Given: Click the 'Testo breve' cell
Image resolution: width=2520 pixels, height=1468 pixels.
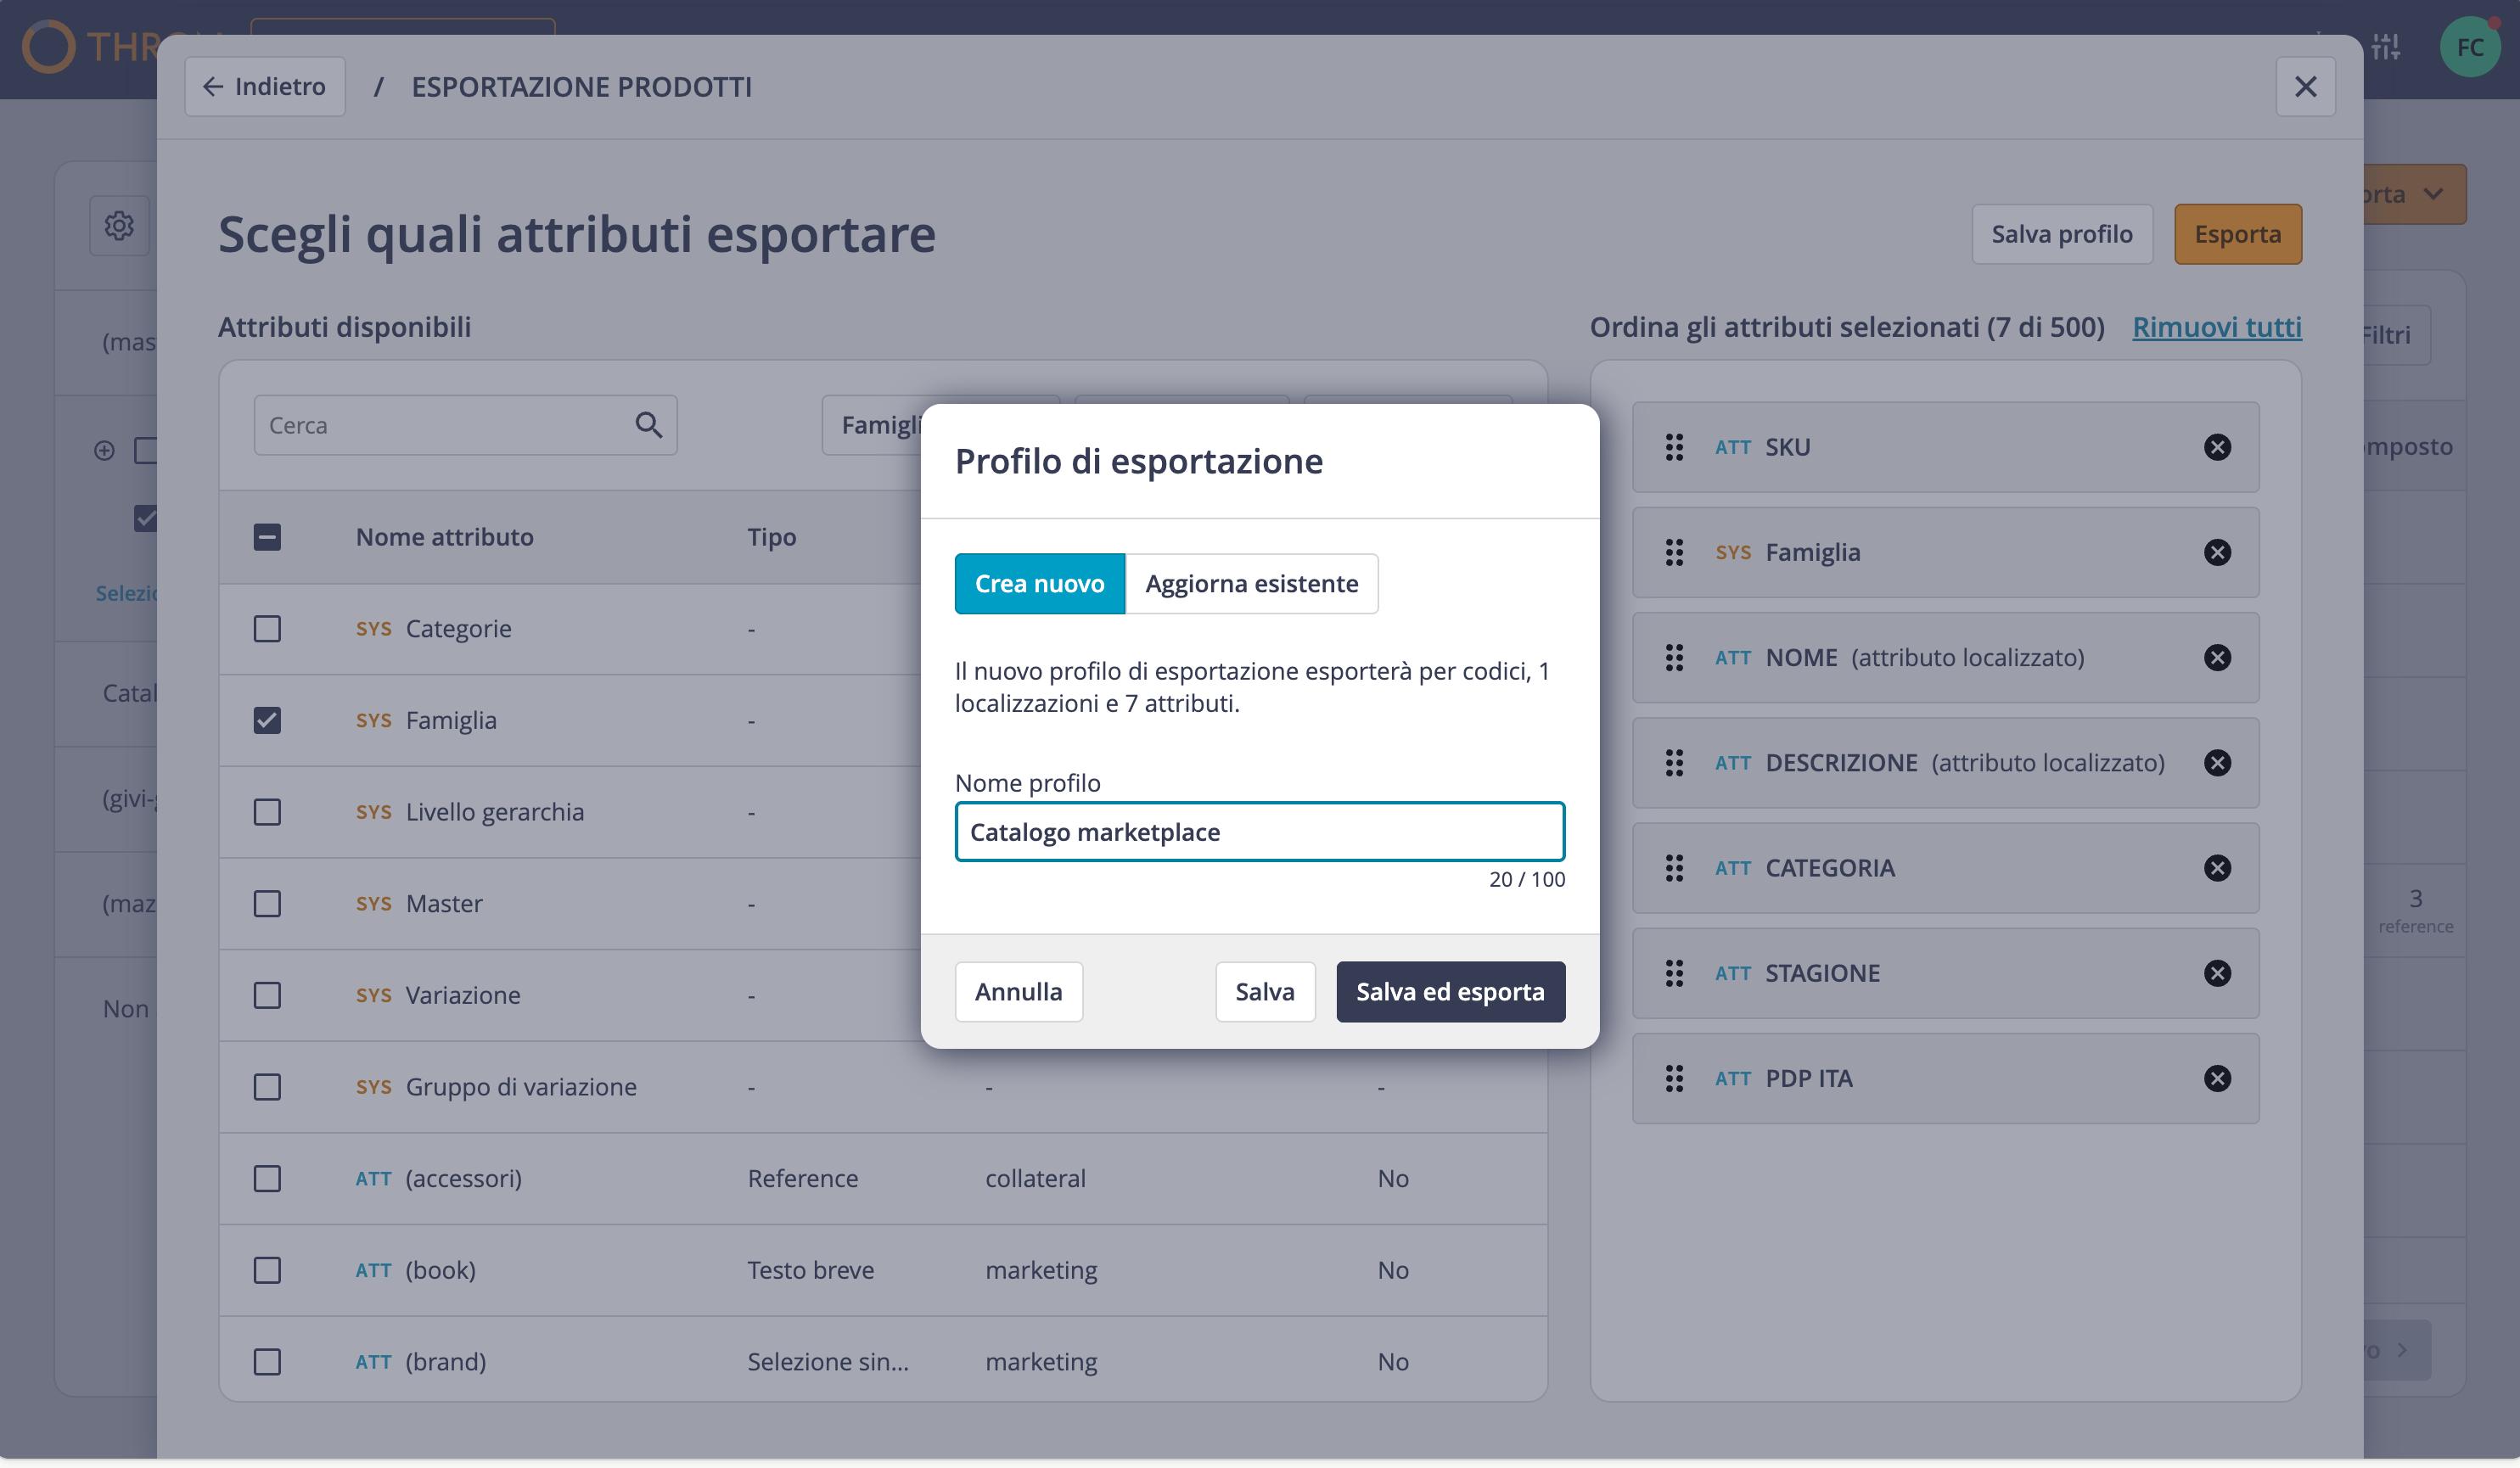Looking at the screenshot, I should click(811, 1270).
